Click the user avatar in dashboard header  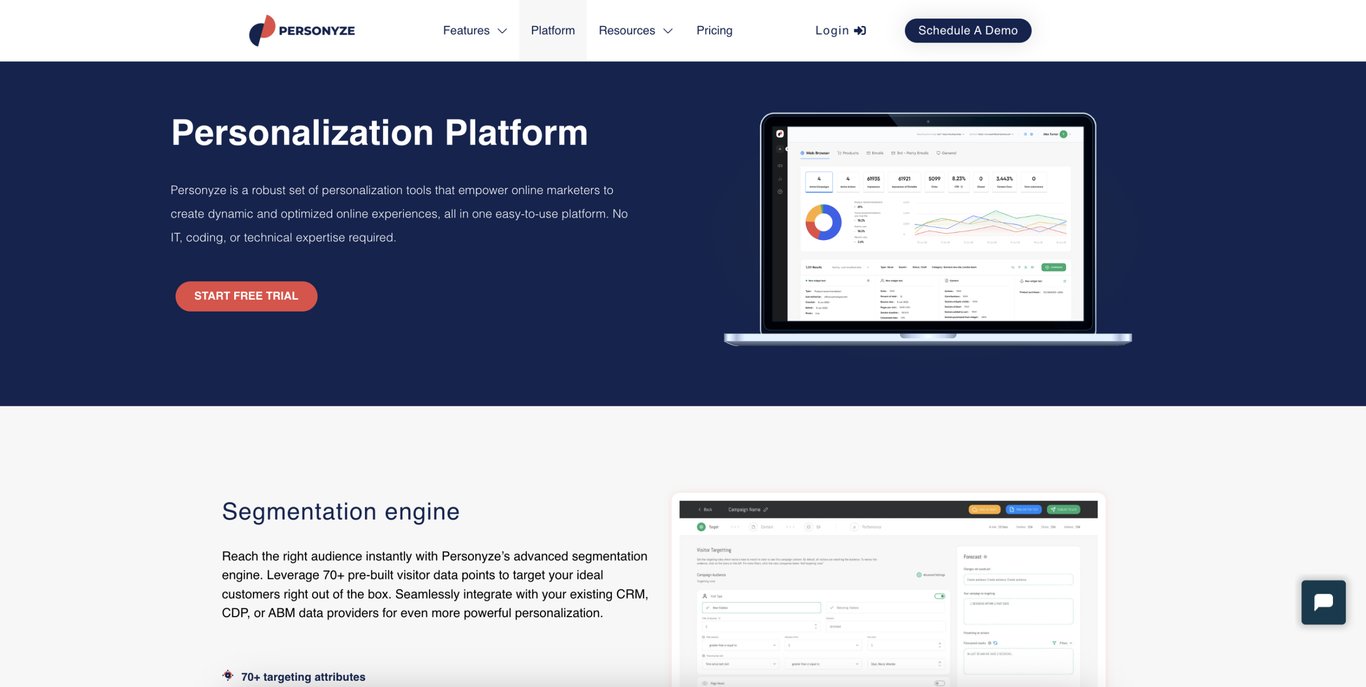click(1063, 133)
